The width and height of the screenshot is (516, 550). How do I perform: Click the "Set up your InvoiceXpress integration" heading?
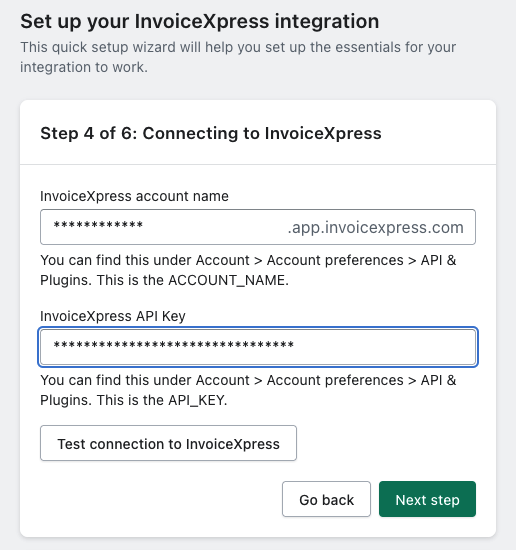click(x=200, y=21)
